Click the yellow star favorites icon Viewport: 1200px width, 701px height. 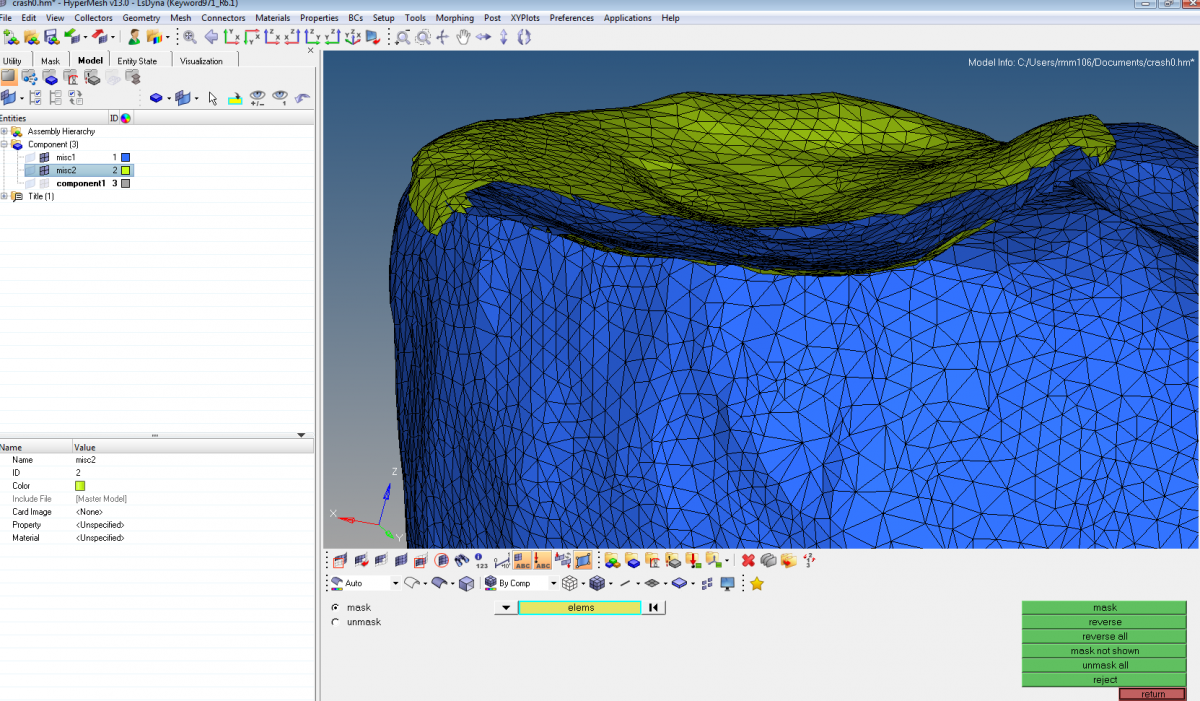coord(757,582)
